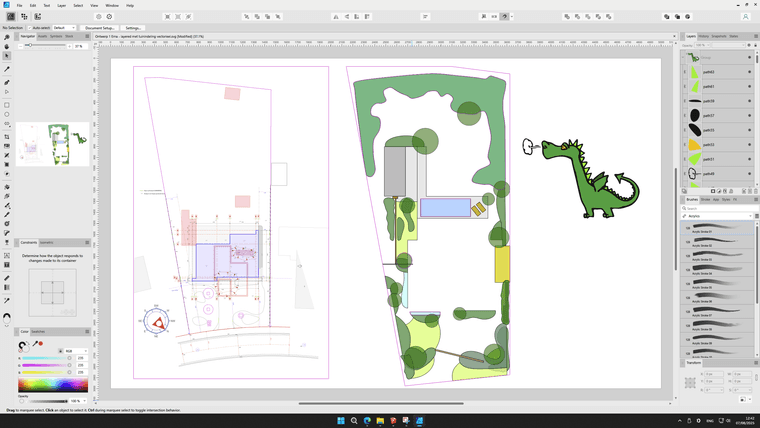Click the Navigator zoom percentage field
This screenshot has height=428, width=760.
(x=79, y=46)
